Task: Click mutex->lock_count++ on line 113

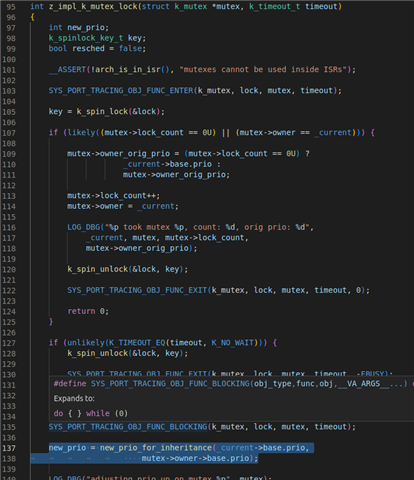Action: pos(111,195)
